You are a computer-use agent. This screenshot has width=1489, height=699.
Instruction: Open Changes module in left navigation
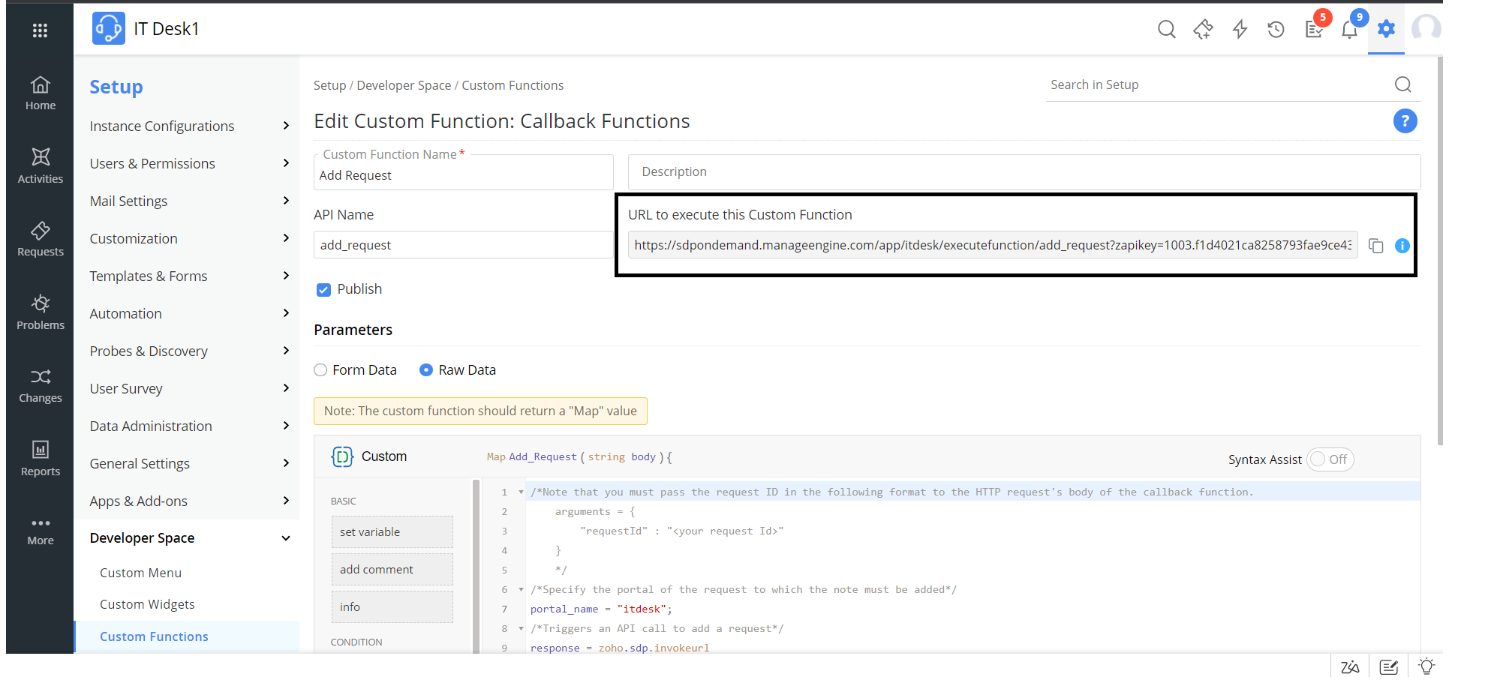click(40, 385)
